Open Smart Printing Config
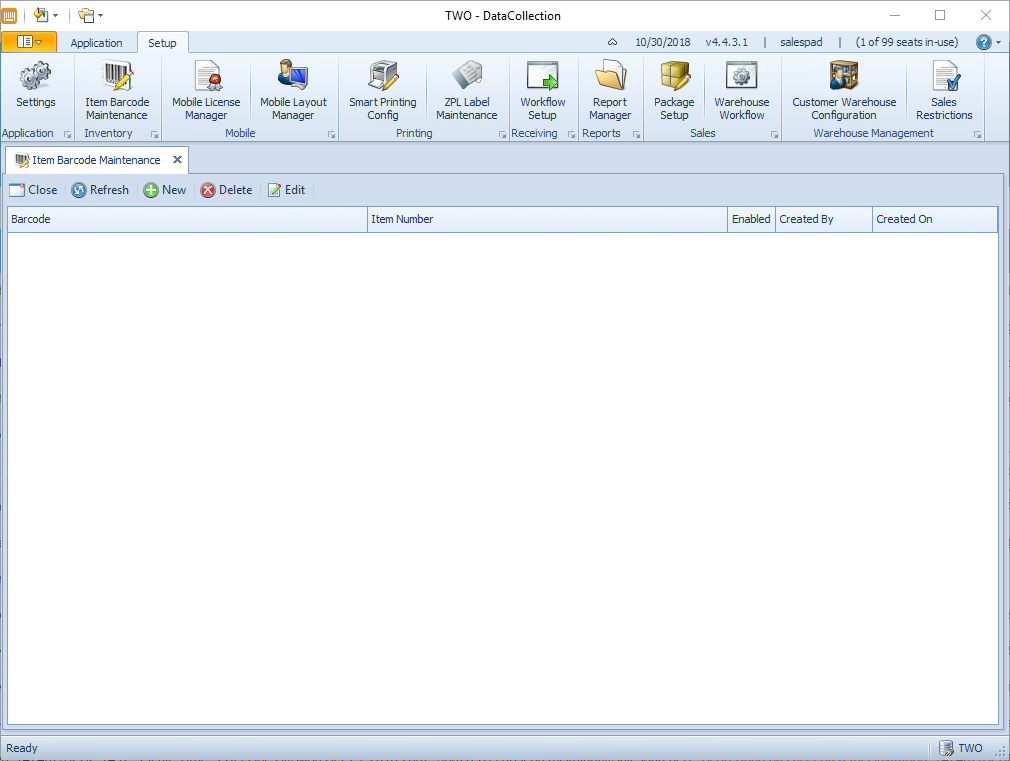1010x761 pixels. coord(382,90)
